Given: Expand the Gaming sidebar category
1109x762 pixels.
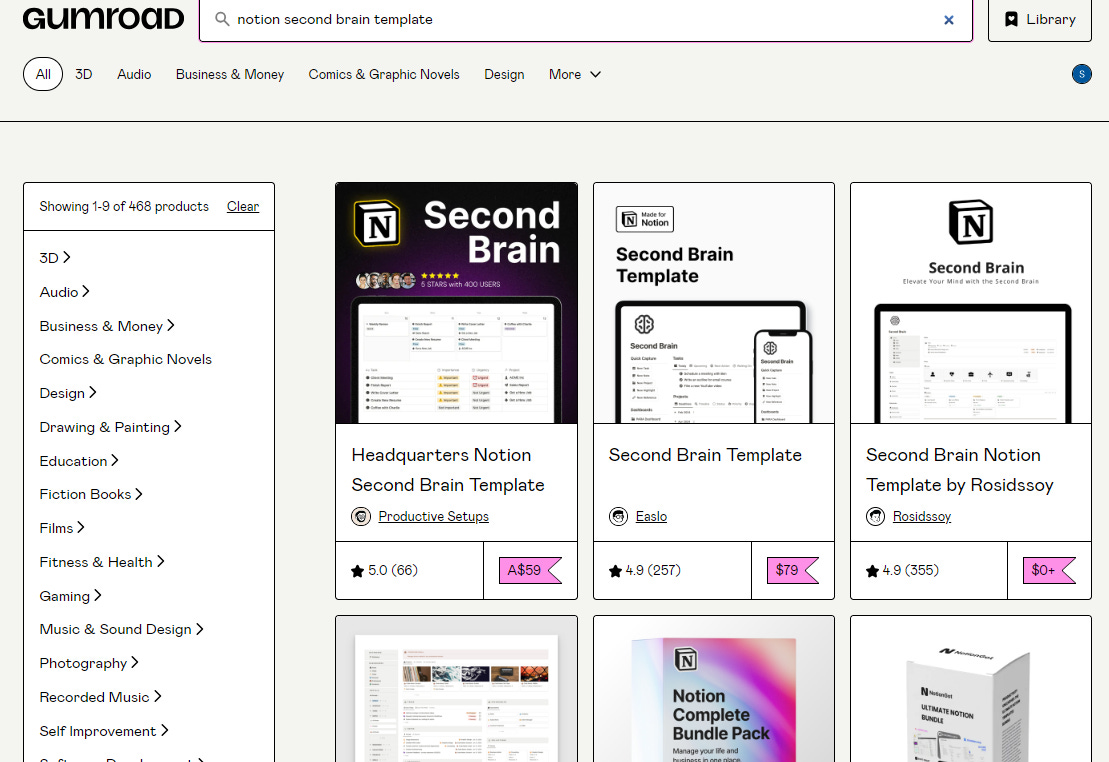Looking at the screenshot, I should click(x=71, y=596).
